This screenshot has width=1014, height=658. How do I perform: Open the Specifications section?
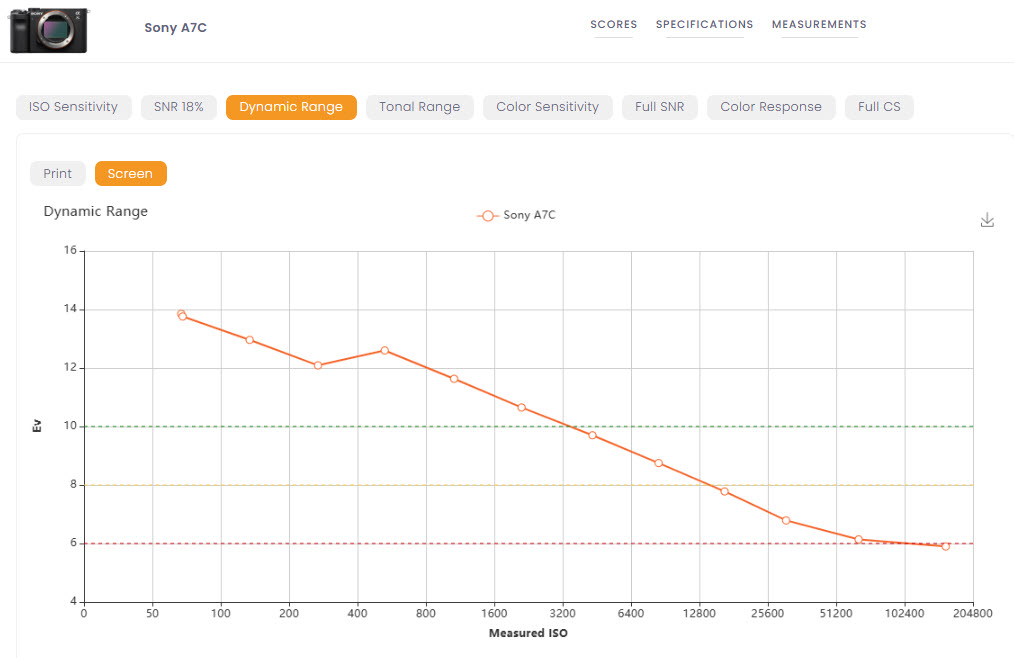pyautogui.click(x=704, y=25)
